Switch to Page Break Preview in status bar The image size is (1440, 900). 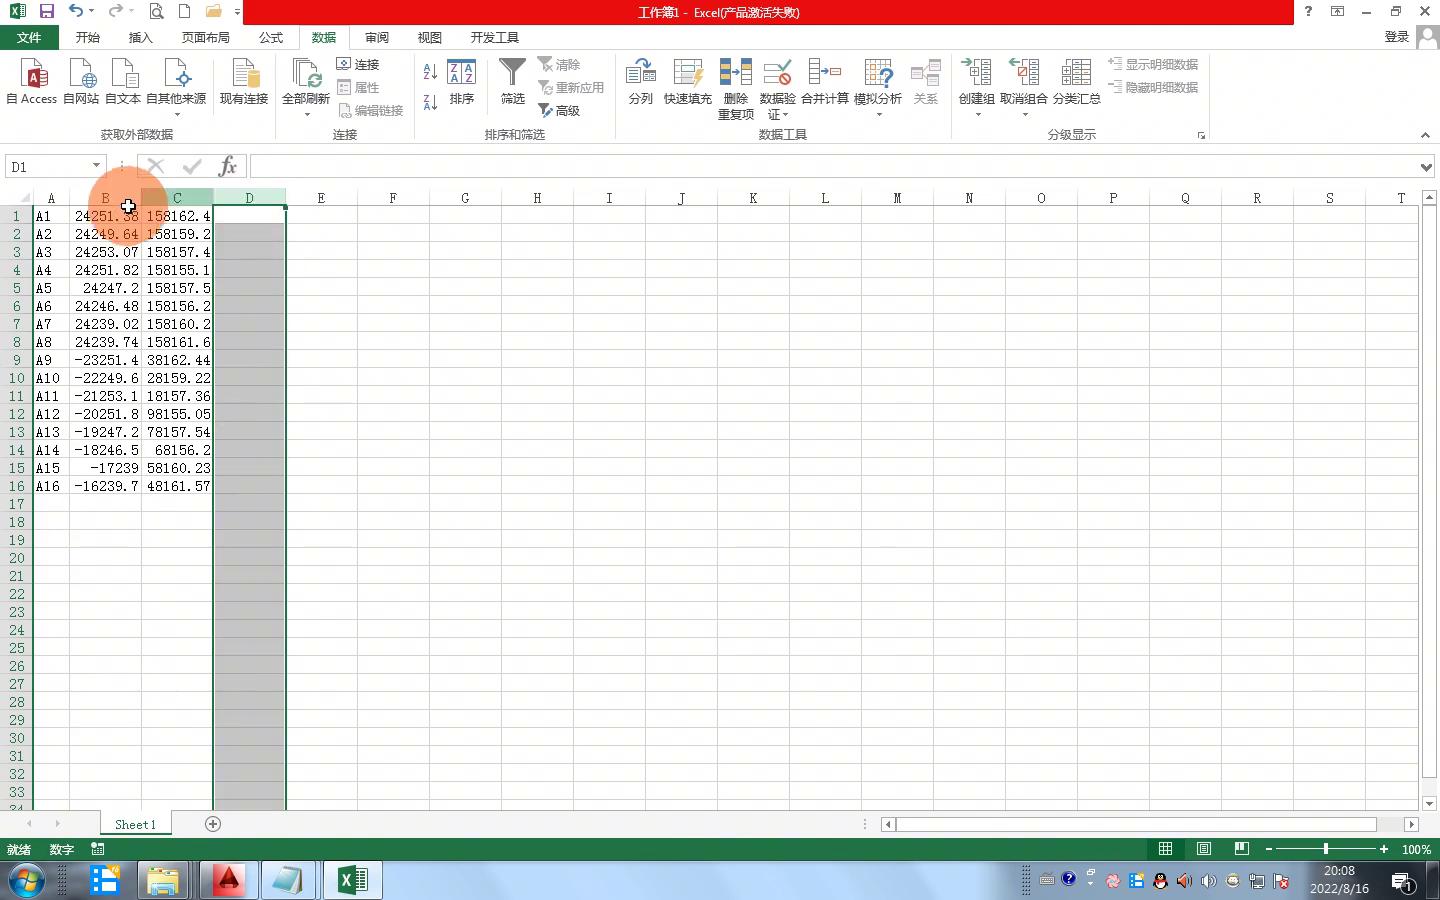click(1241, 849)
